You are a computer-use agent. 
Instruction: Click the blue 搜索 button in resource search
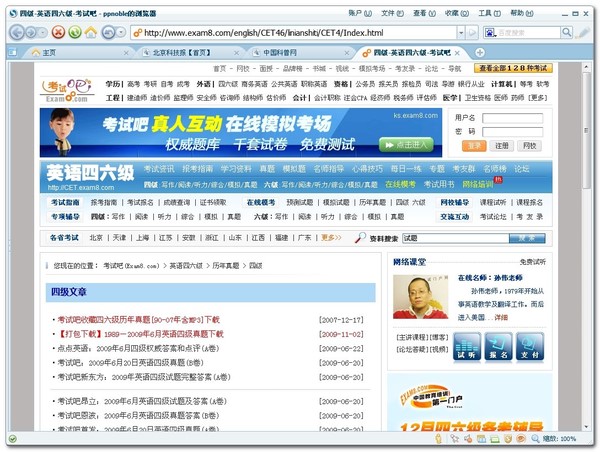coord(527,238)
